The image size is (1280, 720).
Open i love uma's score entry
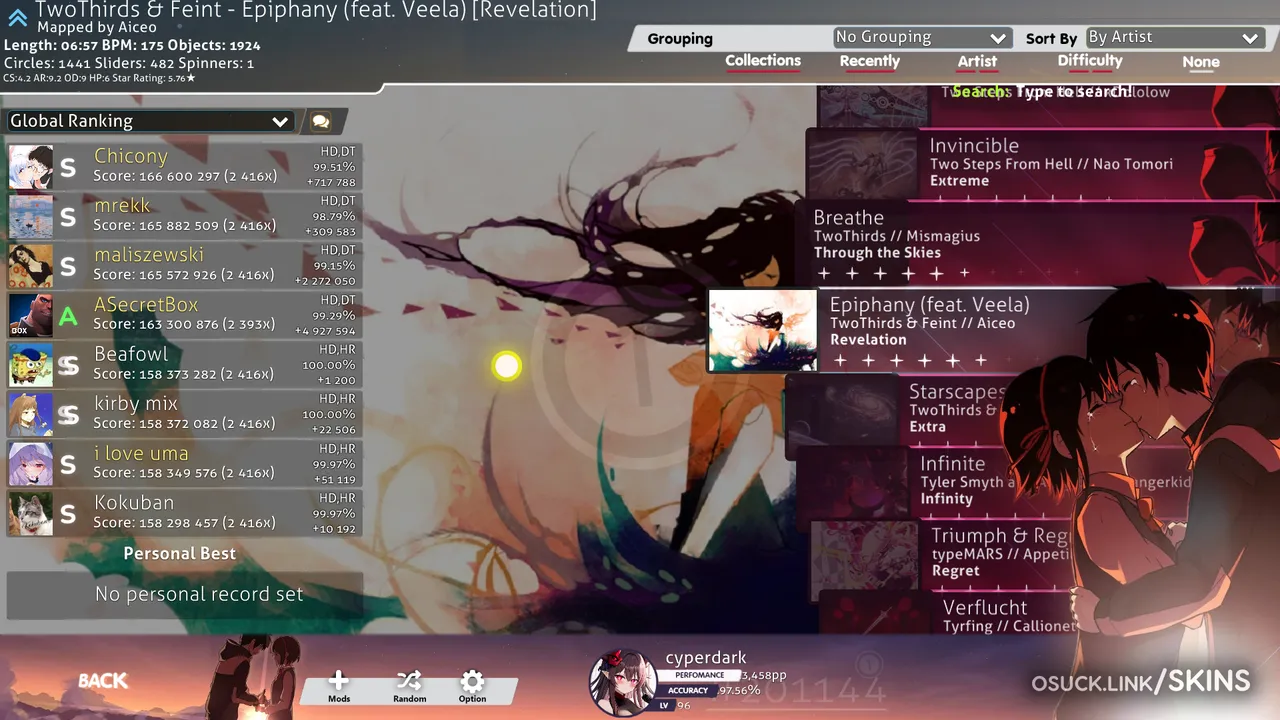(184, 464)
